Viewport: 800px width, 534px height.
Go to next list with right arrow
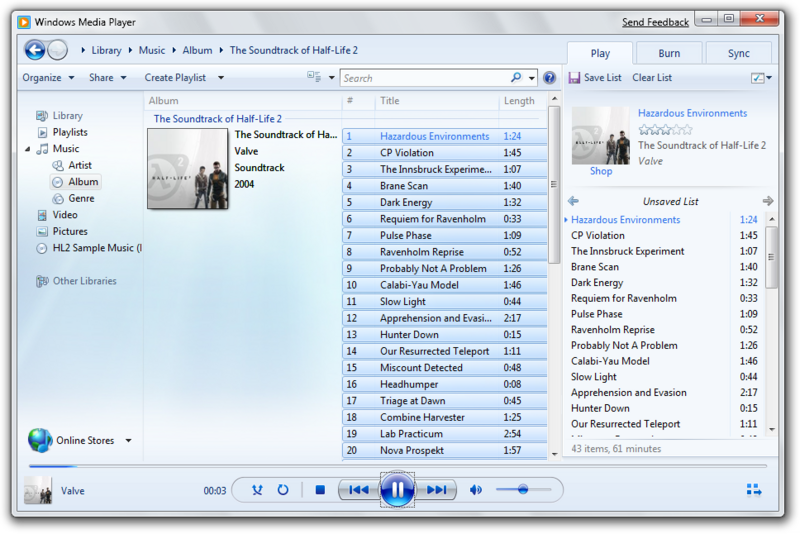coord(768,201)
